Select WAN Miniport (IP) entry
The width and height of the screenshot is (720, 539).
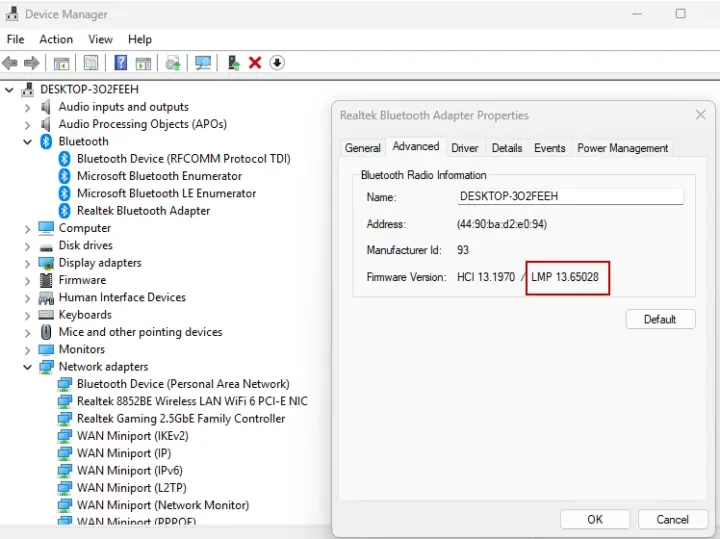pos(124,453)
